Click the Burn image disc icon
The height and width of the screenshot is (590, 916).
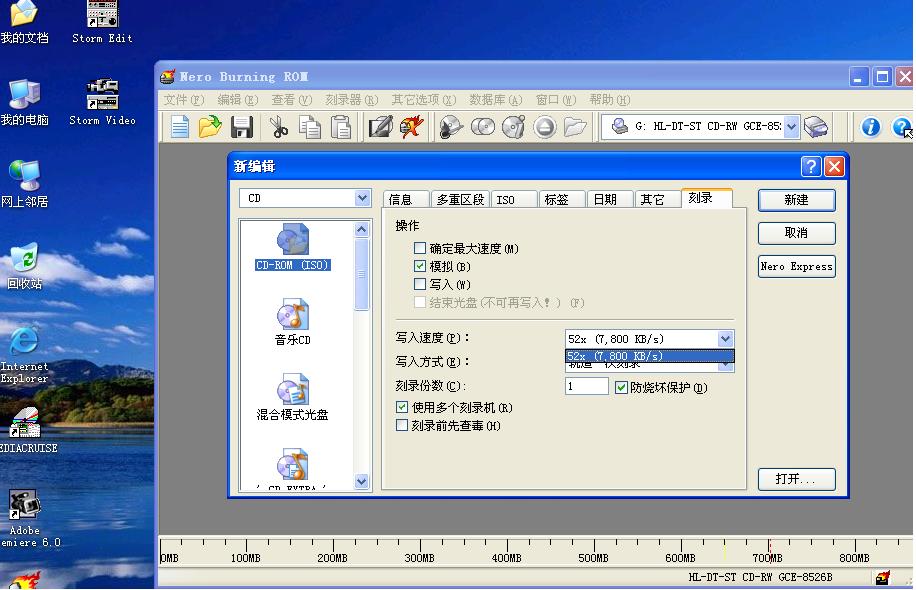pos(451,127)
